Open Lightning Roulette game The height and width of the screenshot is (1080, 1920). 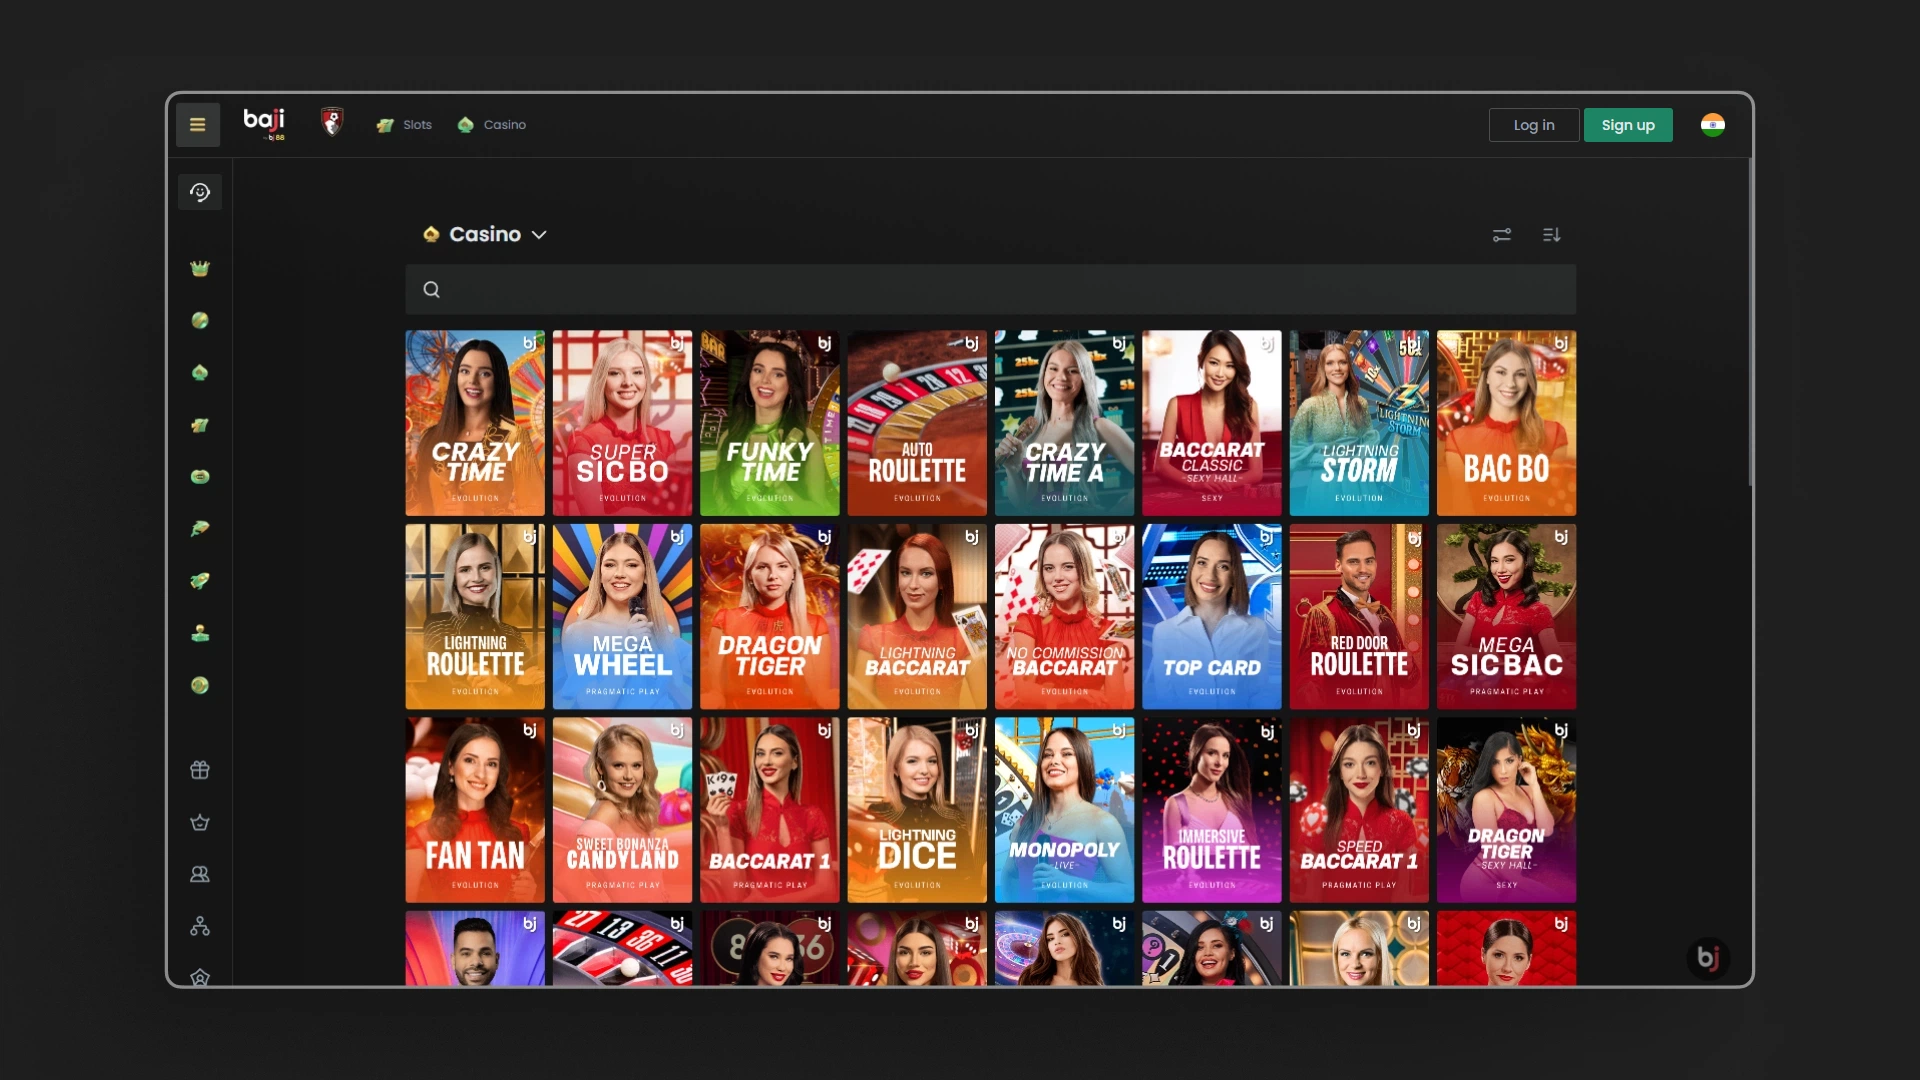475,617
